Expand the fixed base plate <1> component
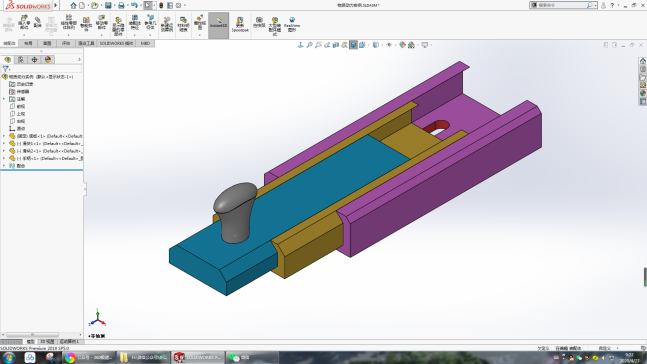Viewport: 647px width, 364px height. [x=4, y=136]
